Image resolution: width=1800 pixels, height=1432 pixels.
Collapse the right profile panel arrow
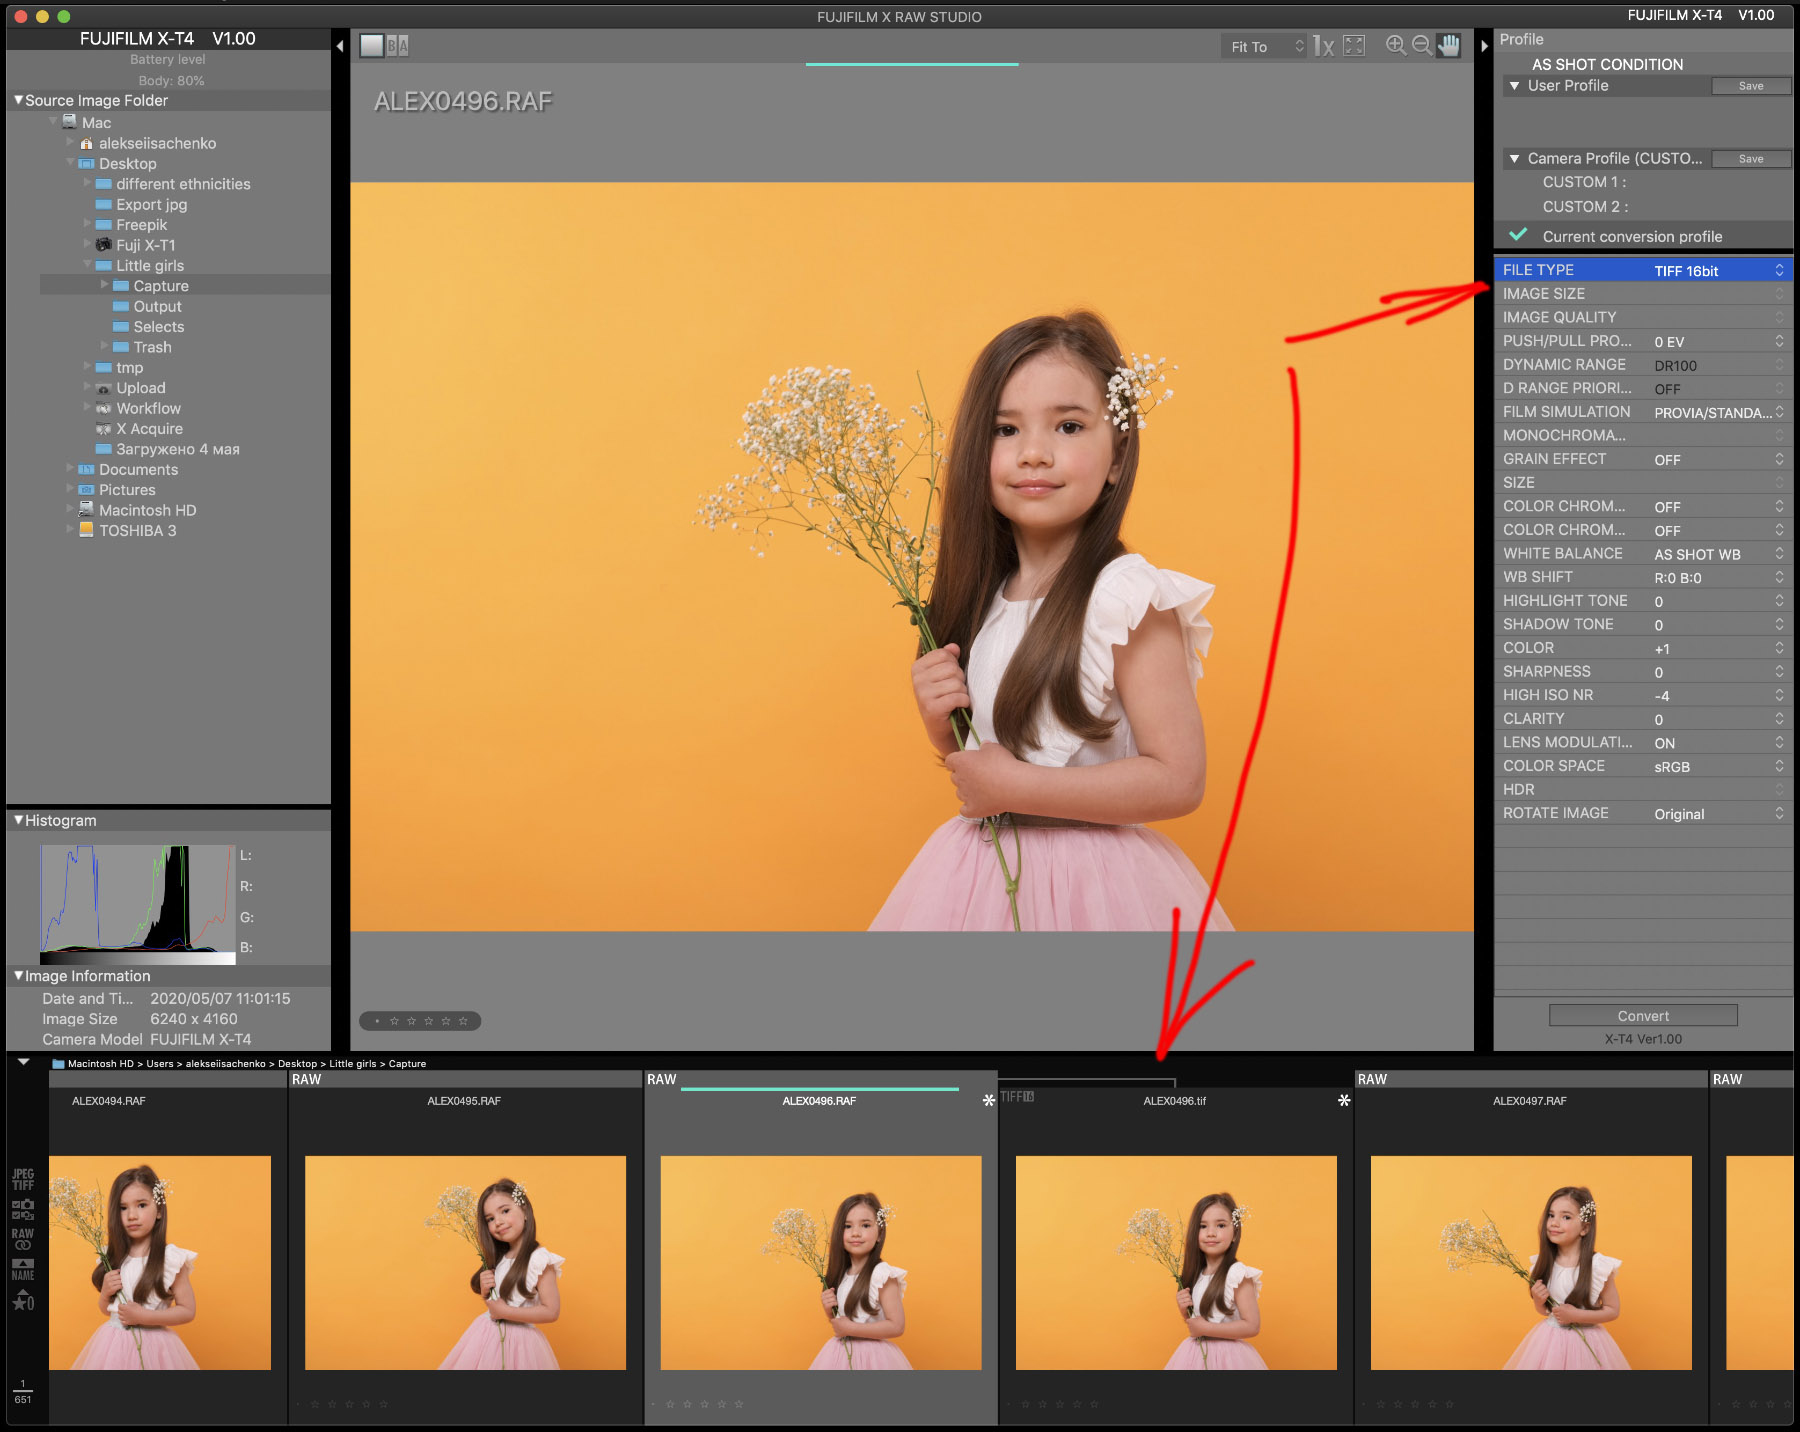(x=1484, y=46)
